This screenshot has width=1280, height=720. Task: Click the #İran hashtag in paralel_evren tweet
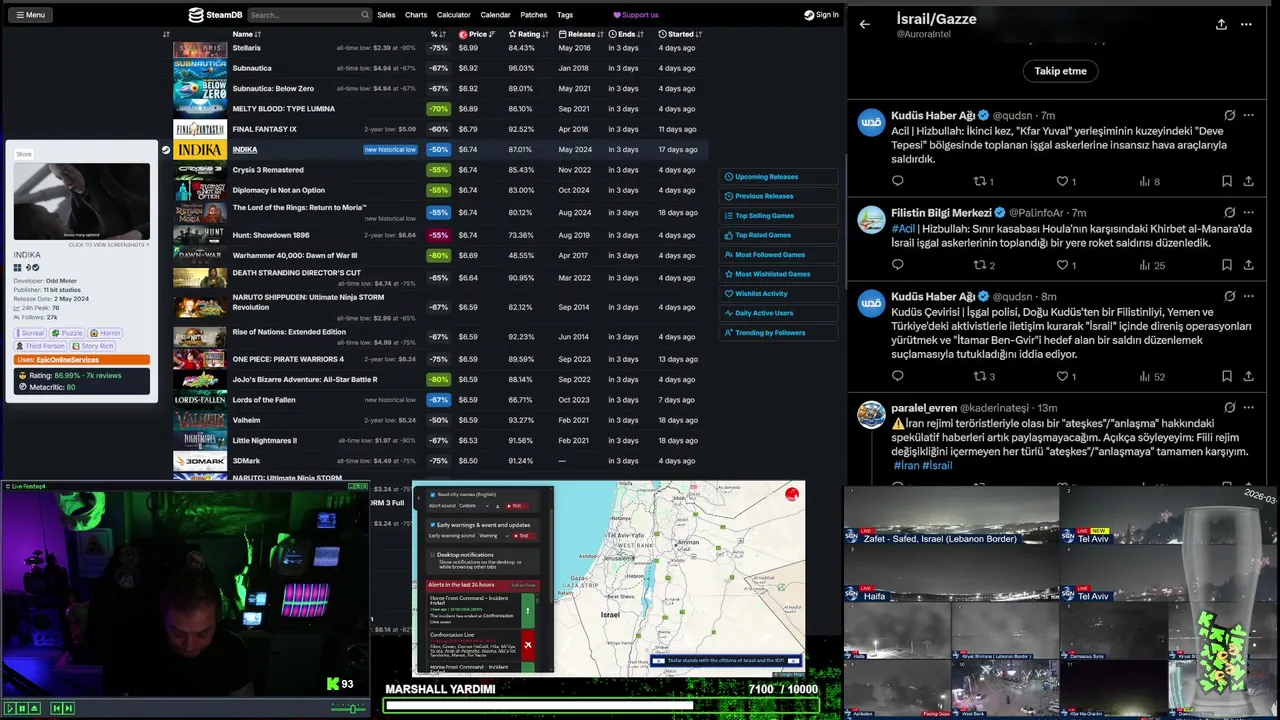point(905,466)
